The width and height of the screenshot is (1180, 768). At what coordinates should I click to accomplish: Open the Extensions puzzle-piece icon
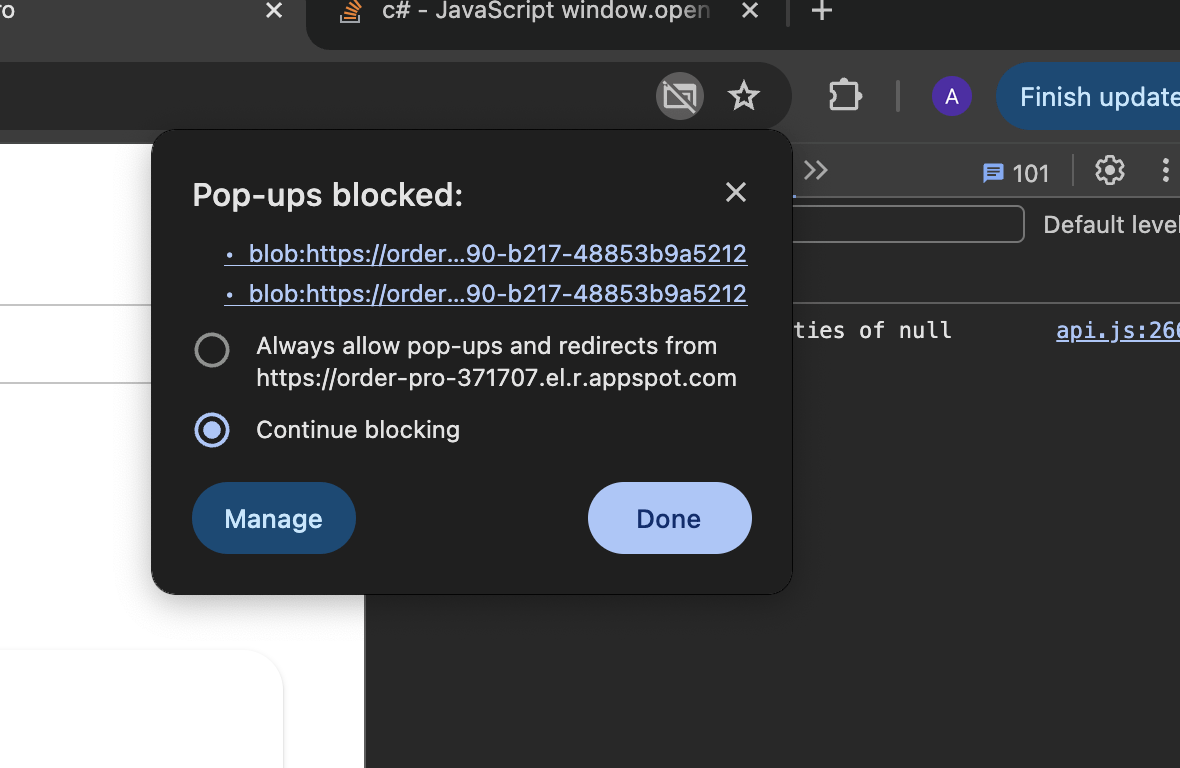844,95
